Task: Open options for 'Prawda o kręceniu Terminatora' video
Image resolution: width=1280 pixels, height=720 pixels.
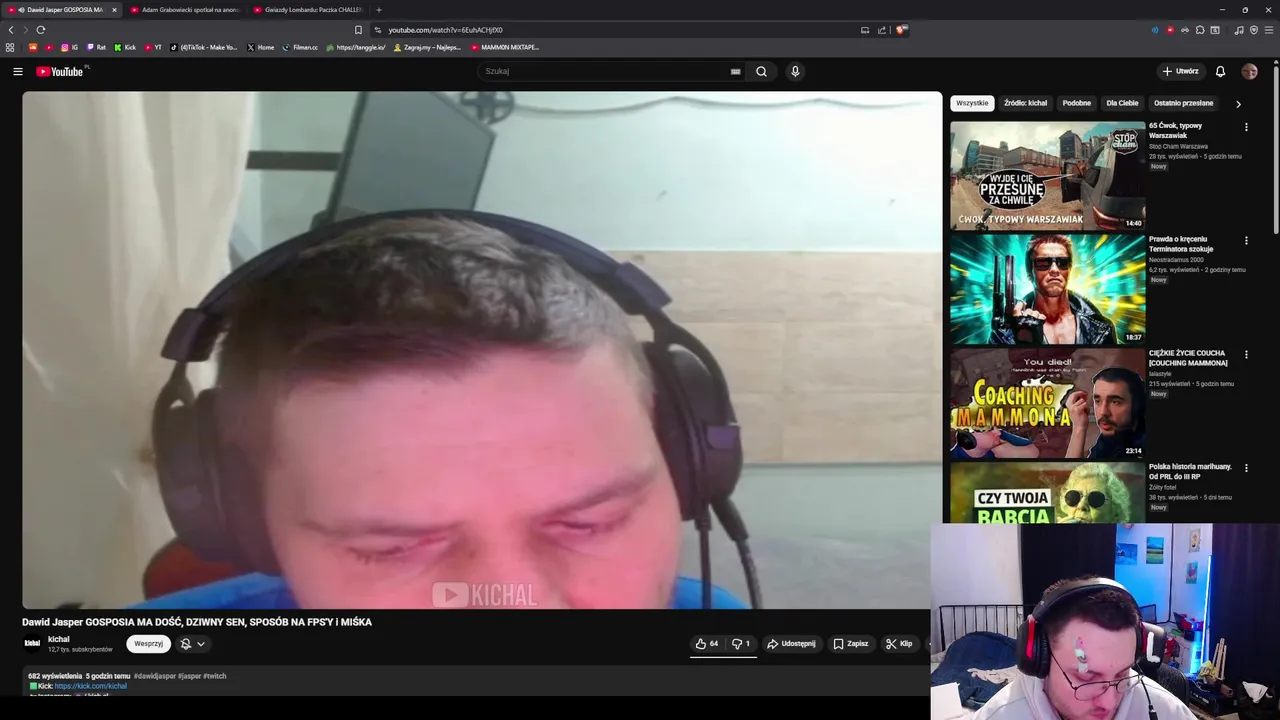Action: pos(1246,241)
